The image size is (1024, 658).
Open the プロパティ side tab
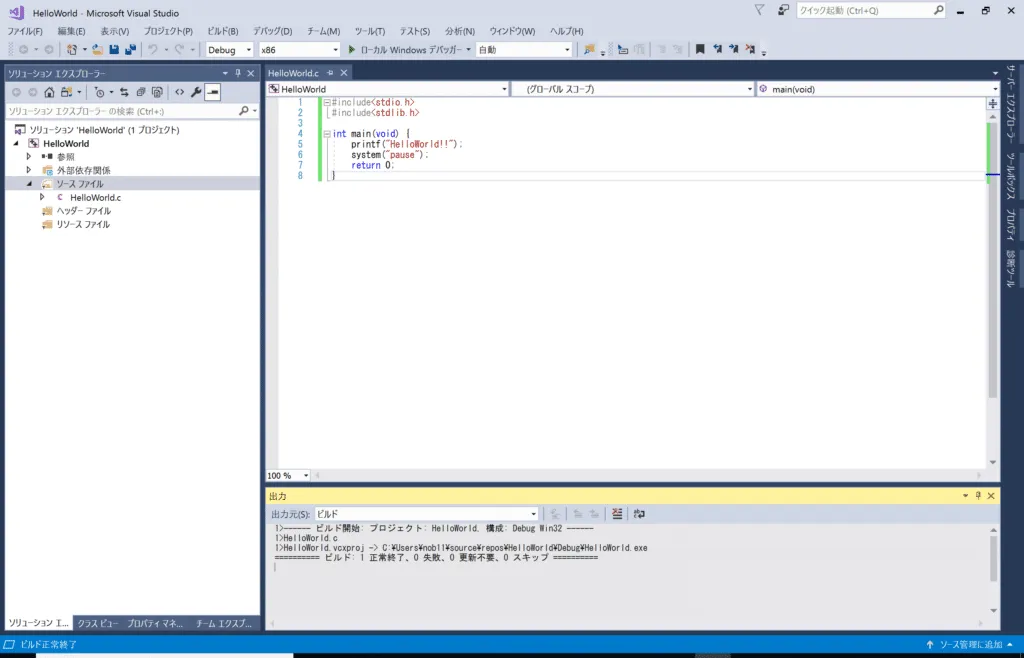click(1011, 225)
